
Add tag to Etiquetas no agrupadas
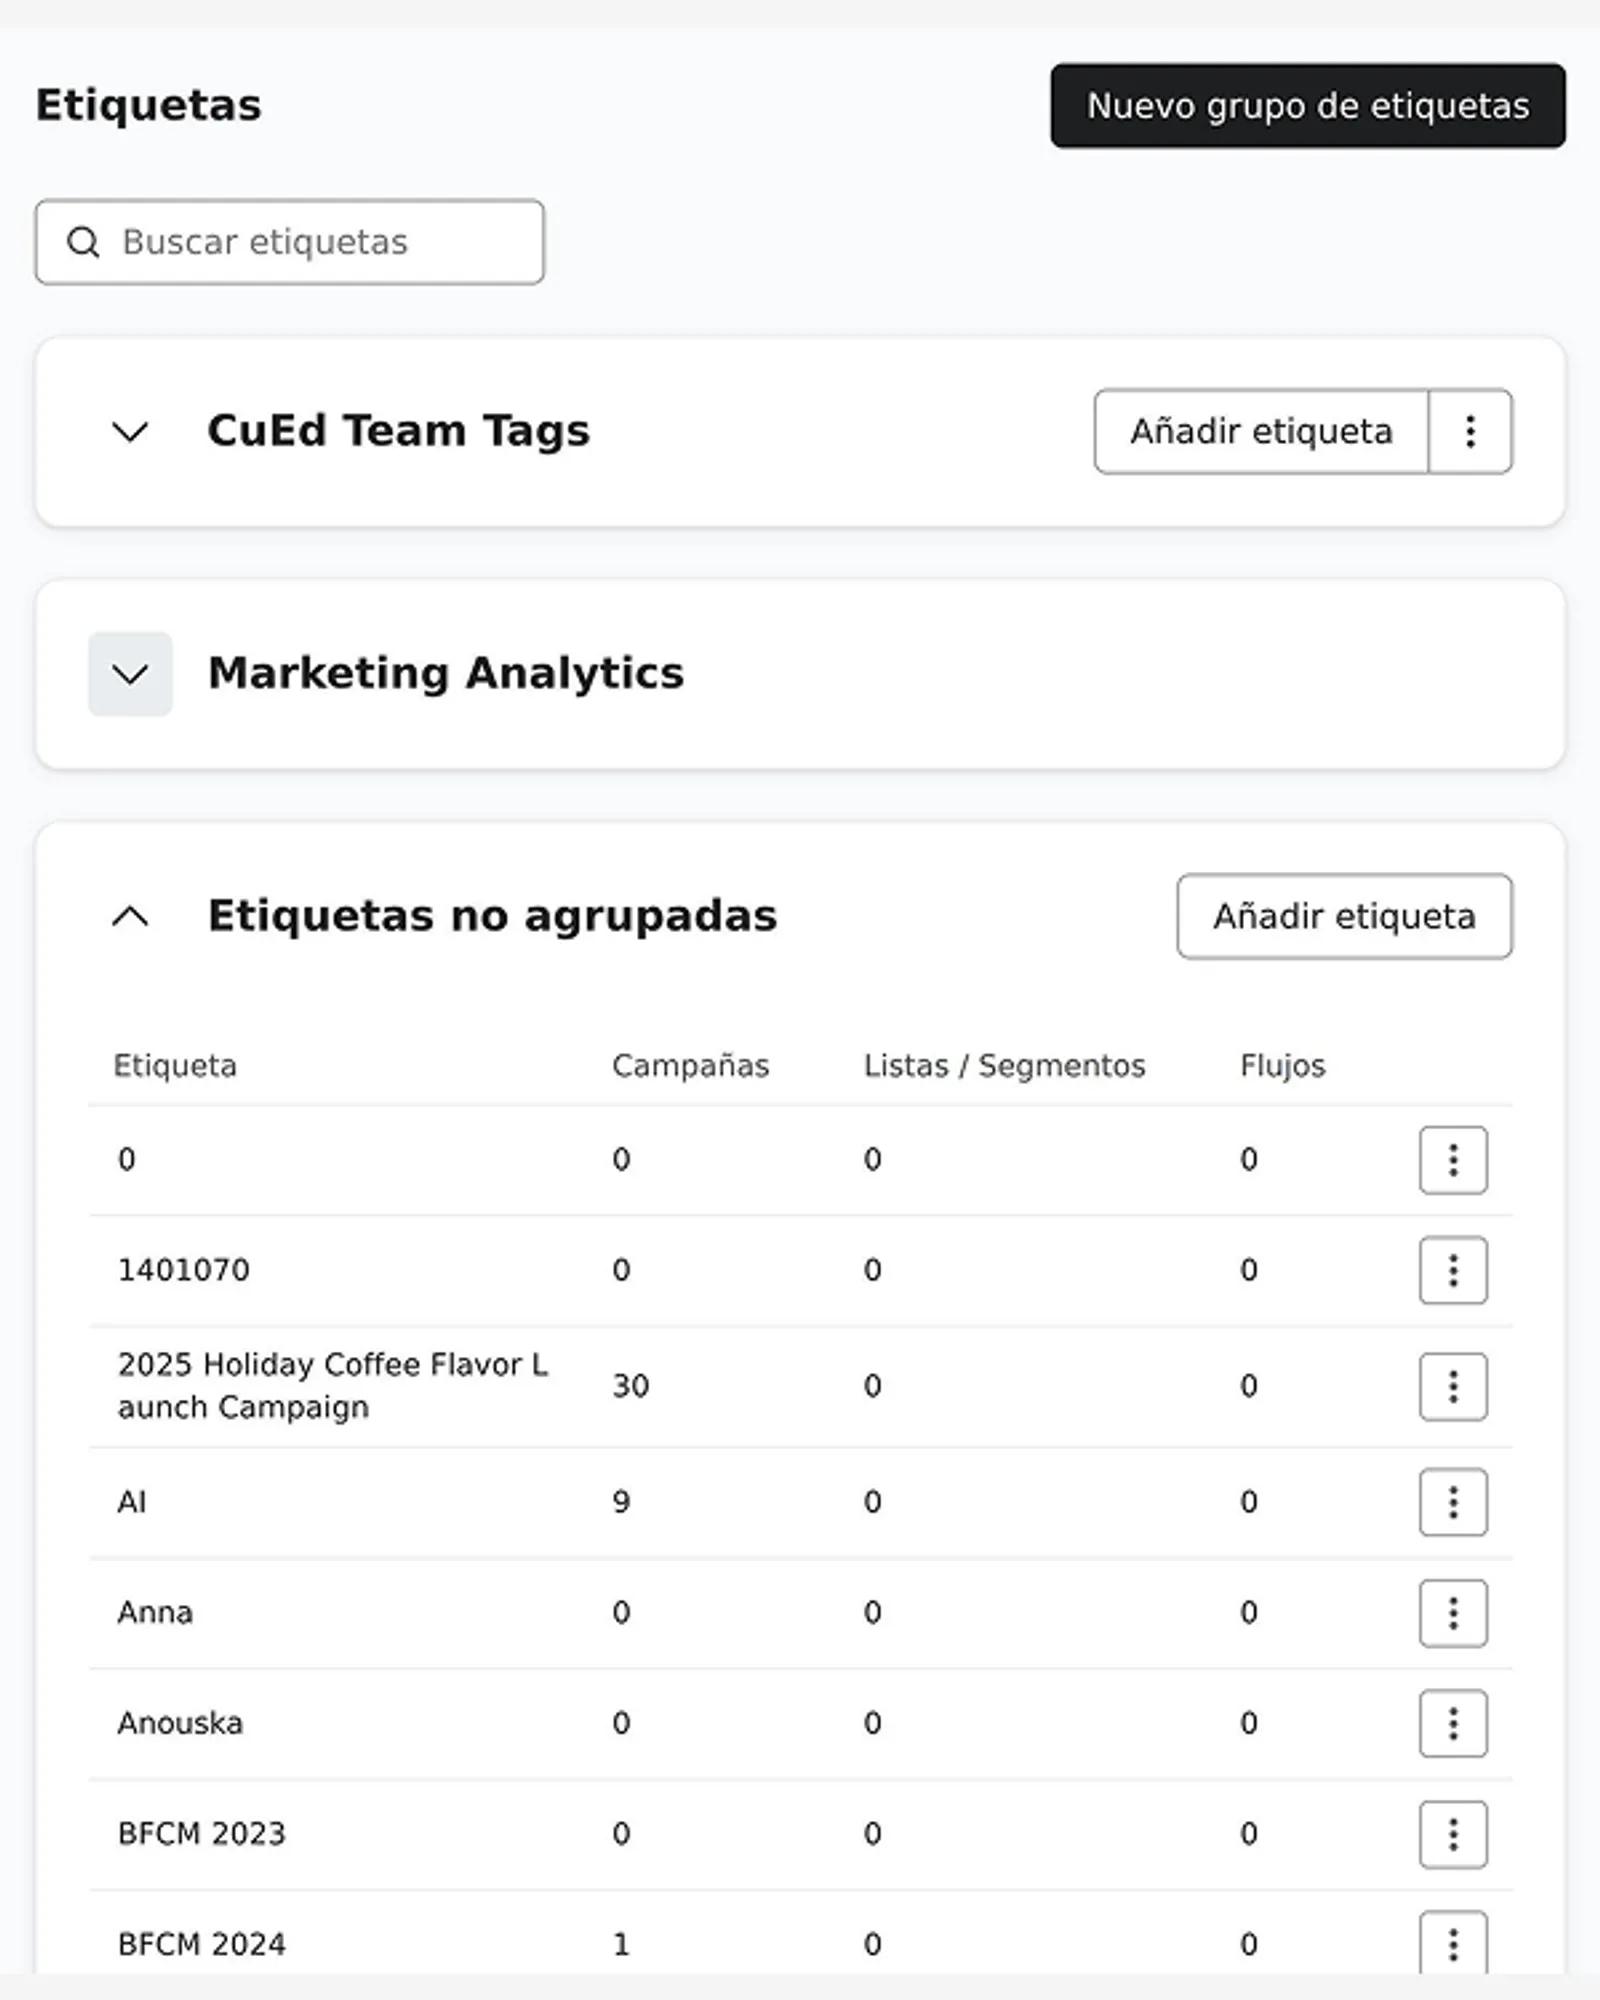[x=1344, y=916]
